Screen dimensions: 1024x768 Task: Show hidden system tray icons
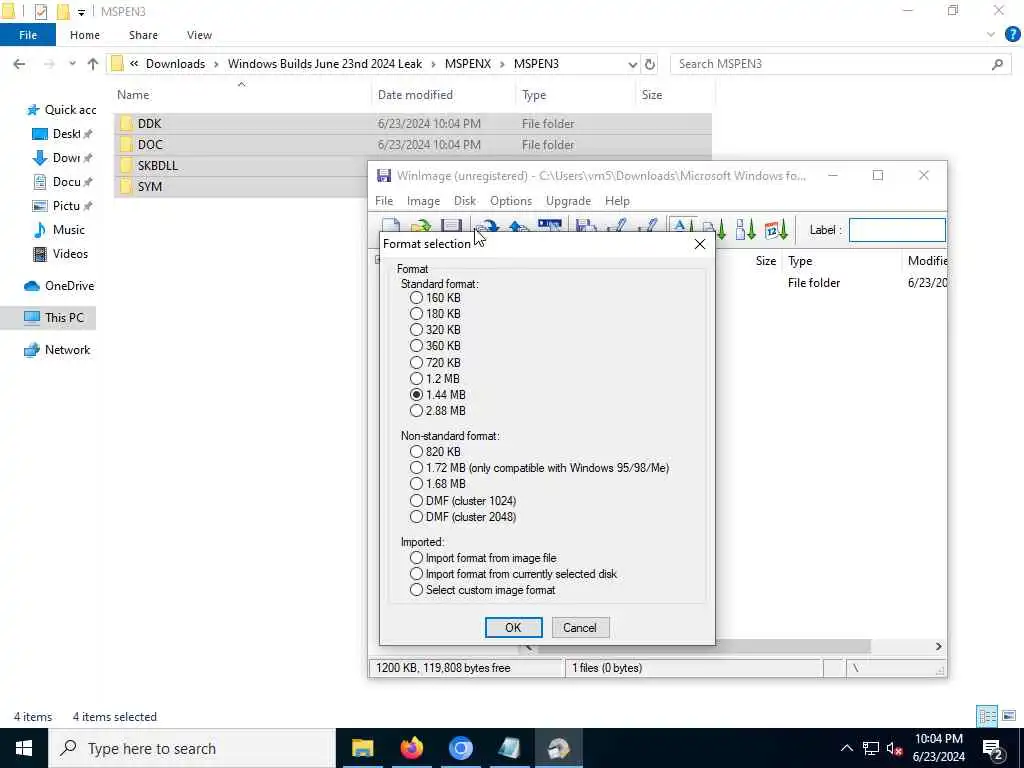click(846, 748)
